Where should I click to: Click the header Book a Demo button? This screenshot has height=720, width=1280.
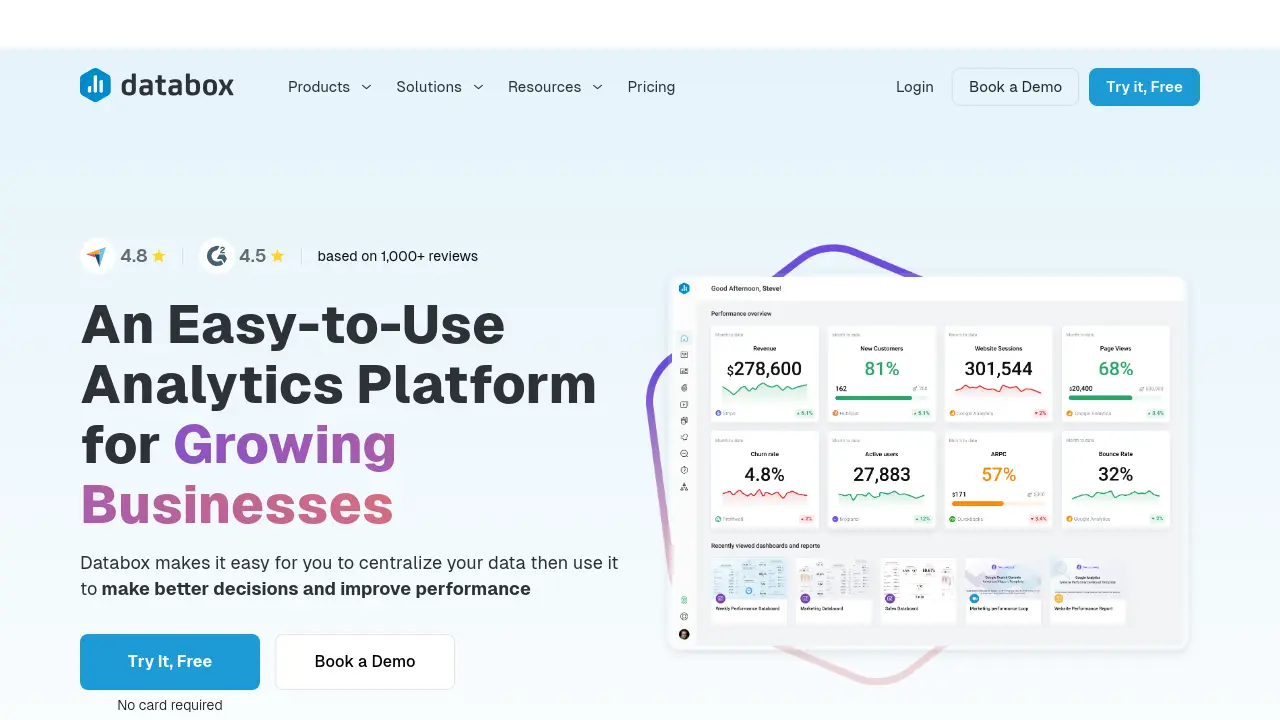coord(1015,87)
